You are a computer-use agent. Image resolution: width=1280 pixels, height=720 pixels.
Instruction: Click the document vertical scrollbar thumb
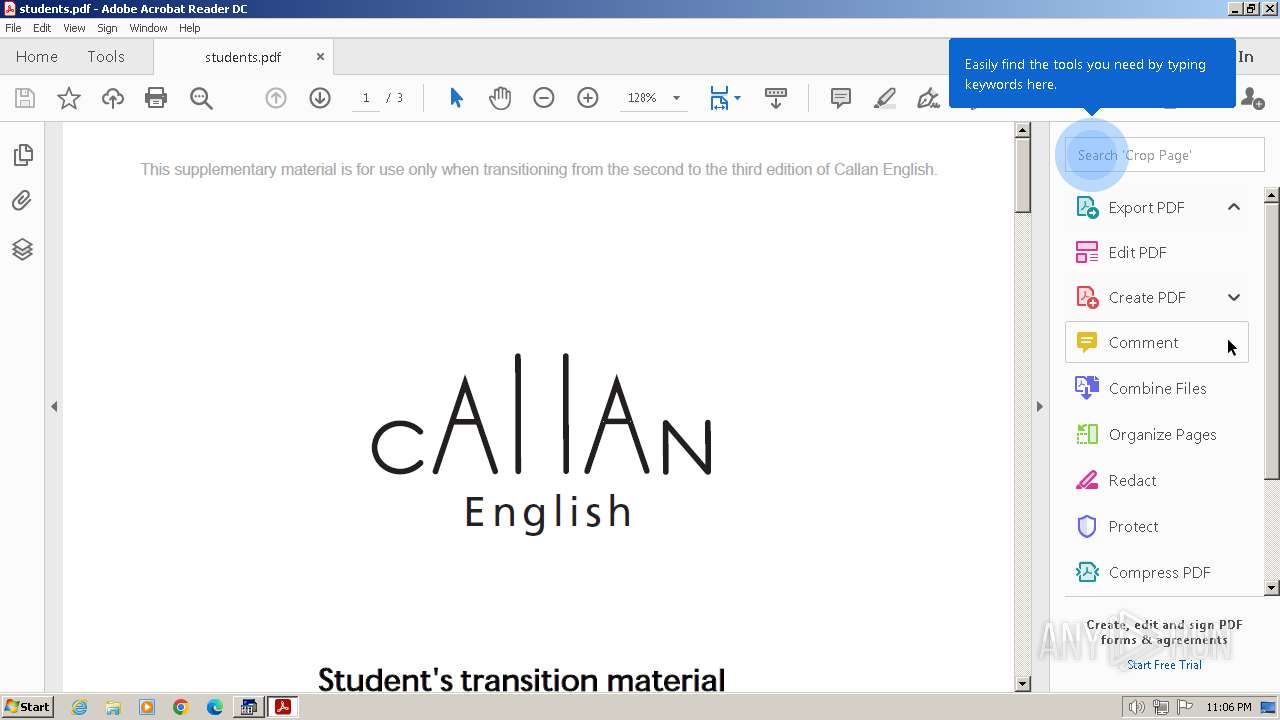pos(1022,174)
